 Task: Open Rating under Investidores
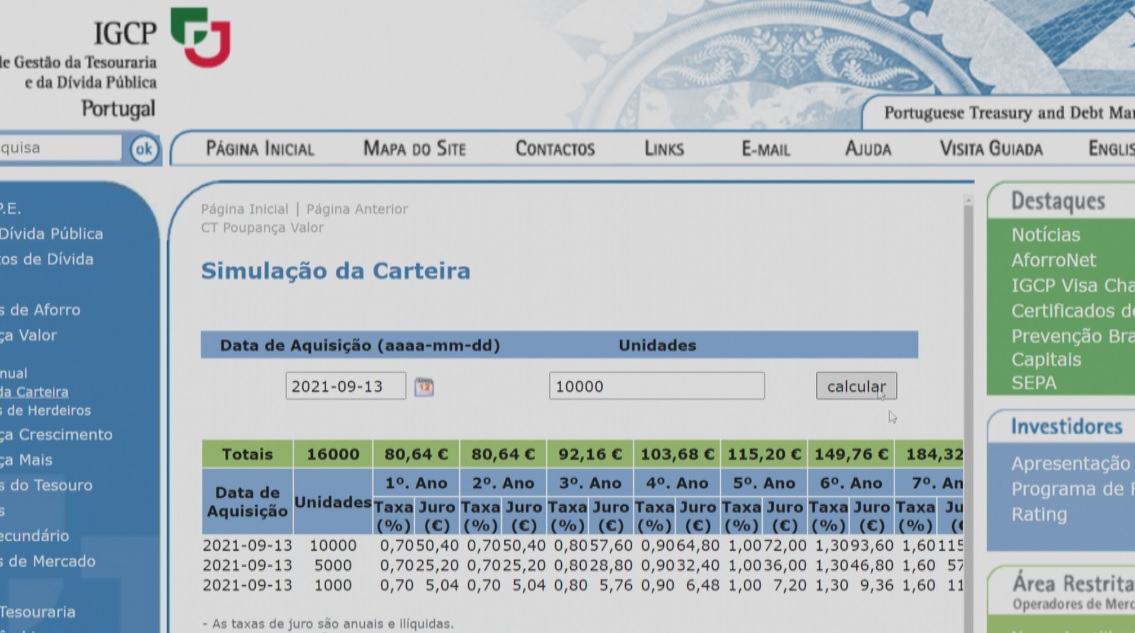click(x=1038, y=515)
